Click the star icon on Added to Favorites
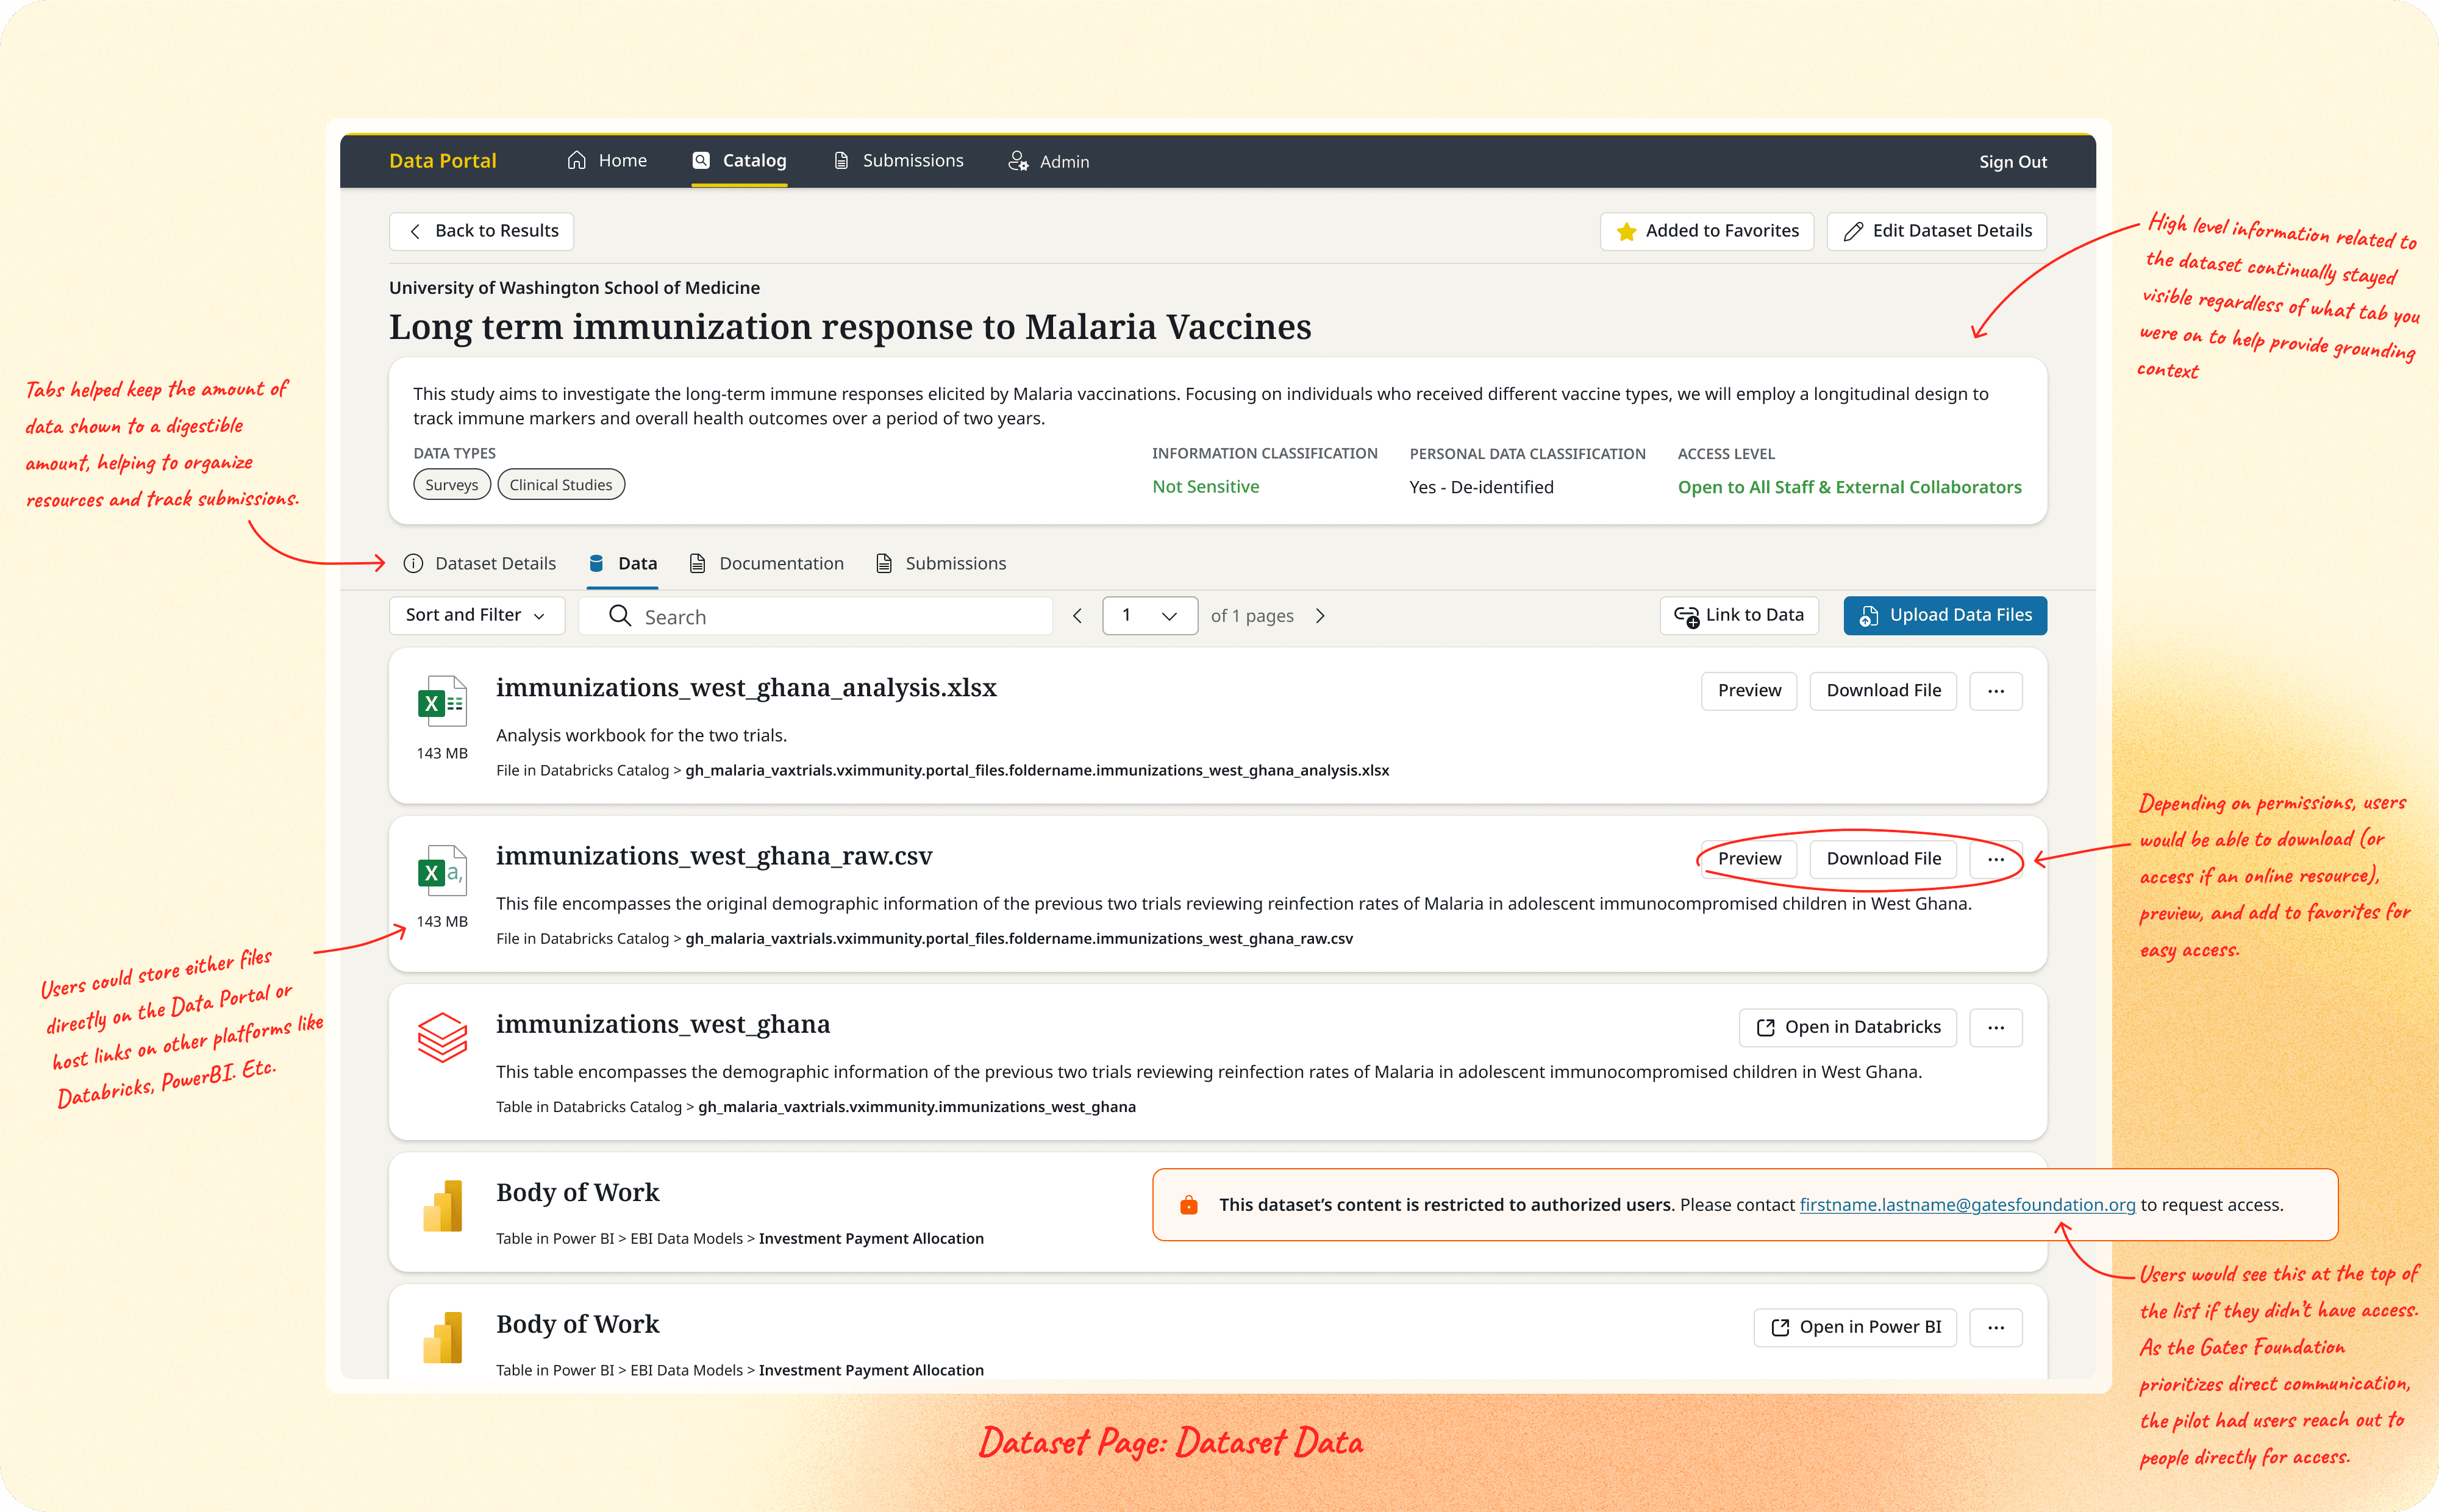Image resolution: width=2439 pixels, height=1512 pixels. click(1626, 231)
